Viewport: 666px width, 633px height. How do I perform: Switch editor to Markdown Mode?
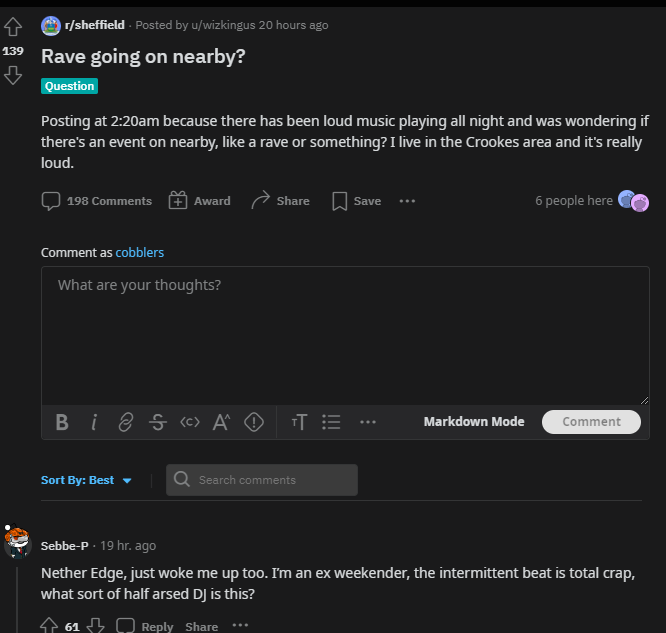474,421
